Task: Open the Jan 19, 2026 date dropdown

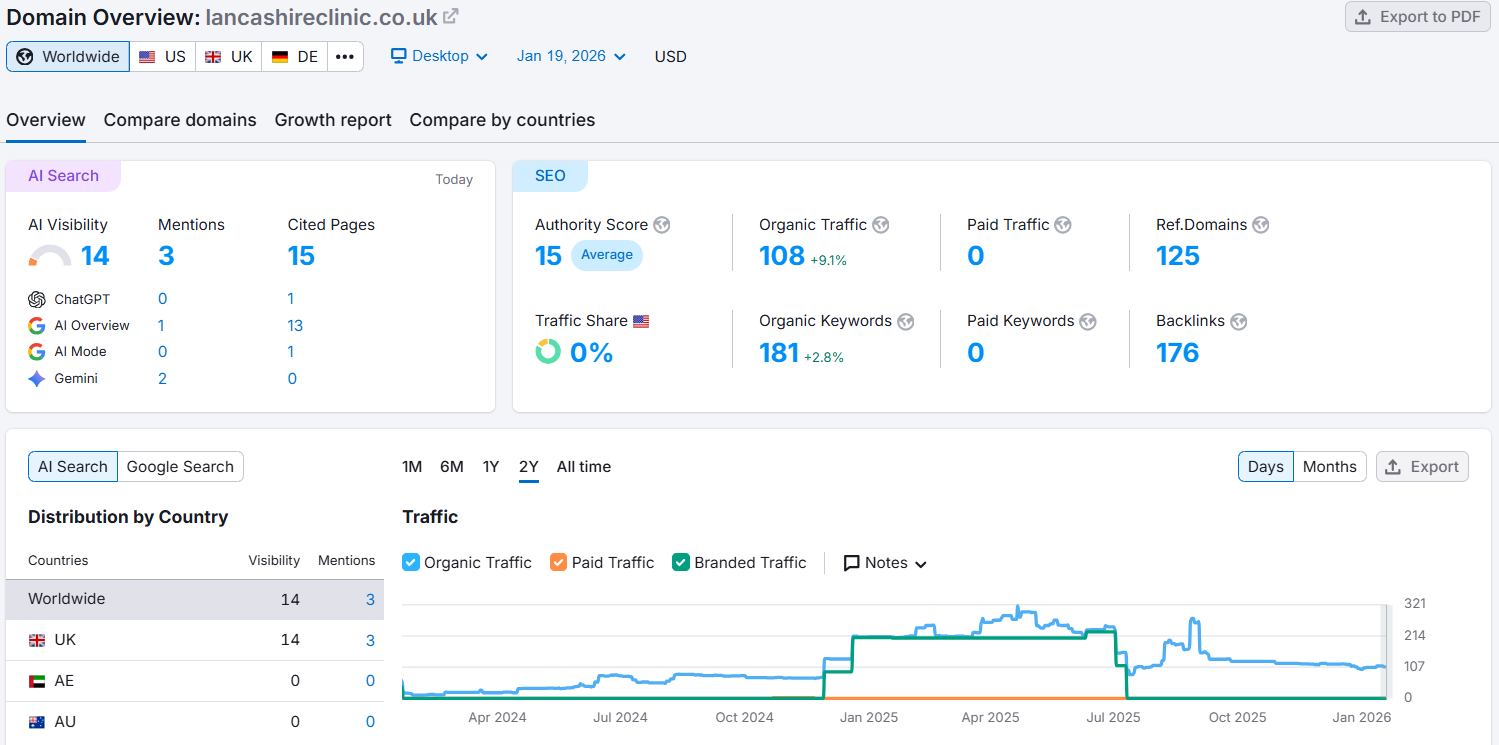Action: click(x=570, y=56)
